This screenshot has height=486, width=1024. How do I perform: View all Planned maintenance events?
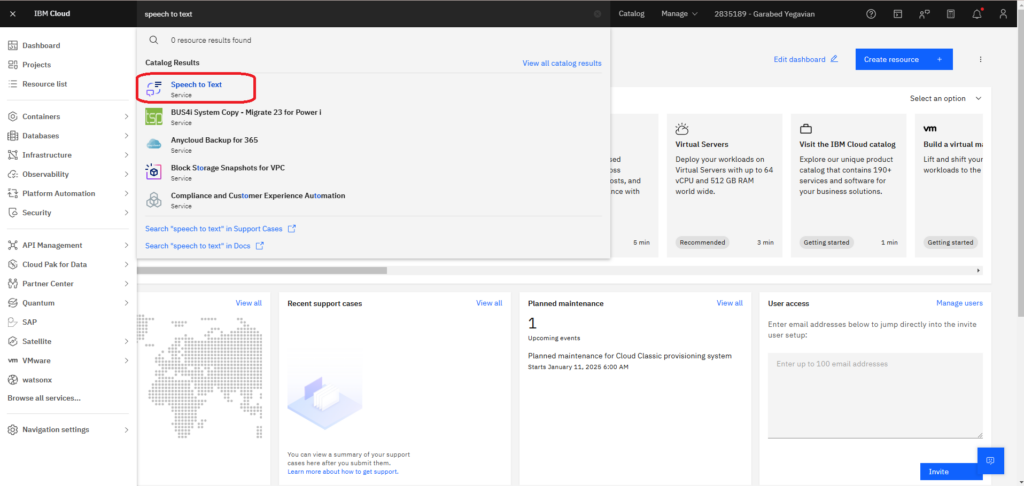[x=729, y=303]
